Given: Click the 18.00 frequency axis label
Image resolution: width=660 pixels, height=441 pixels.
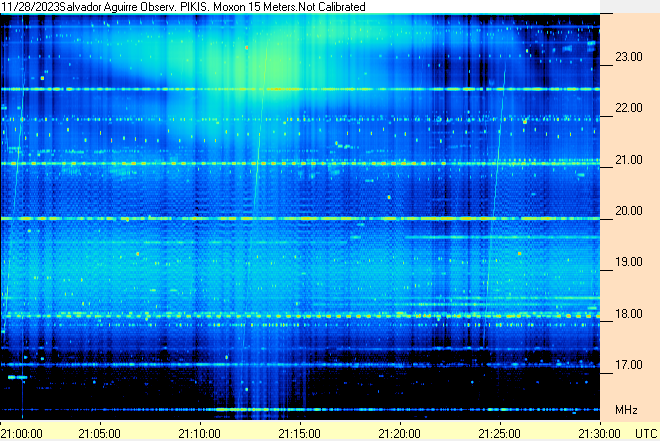Looking at the screenshot, I should (x=629, y=314).
